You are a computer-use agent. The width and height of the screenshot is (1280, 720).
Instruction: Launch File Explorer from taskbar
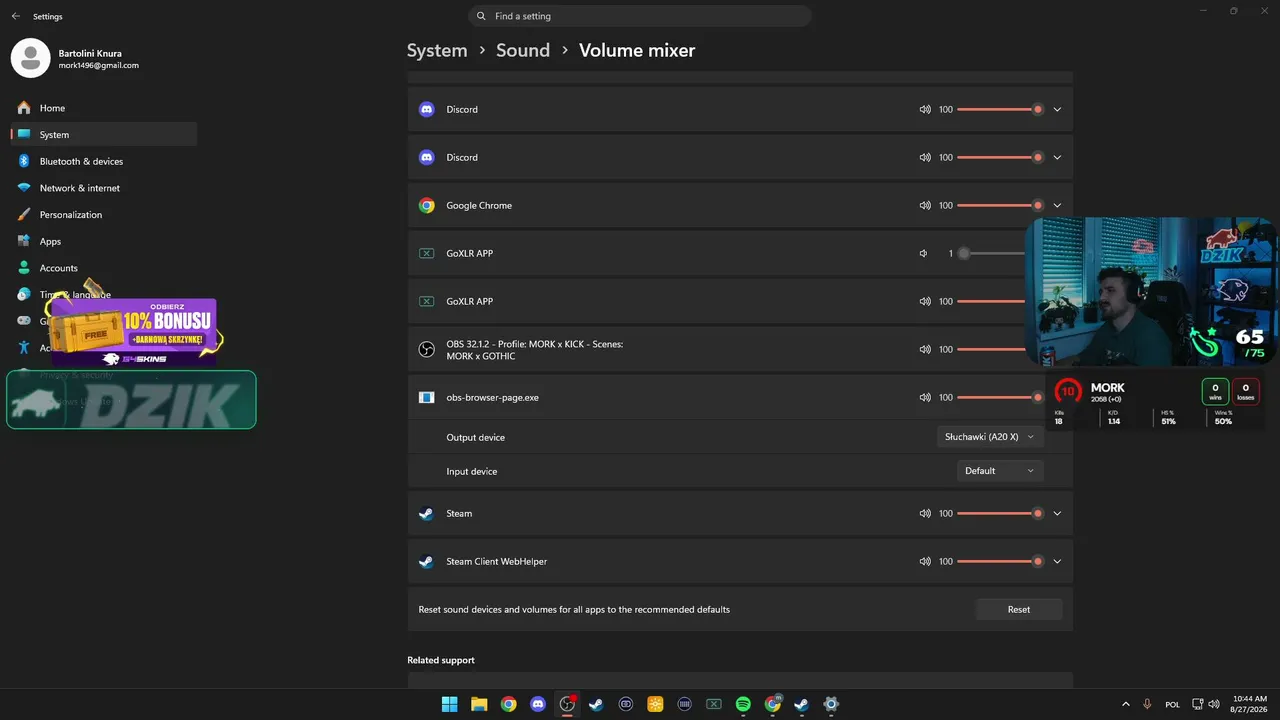pos(479,704)
